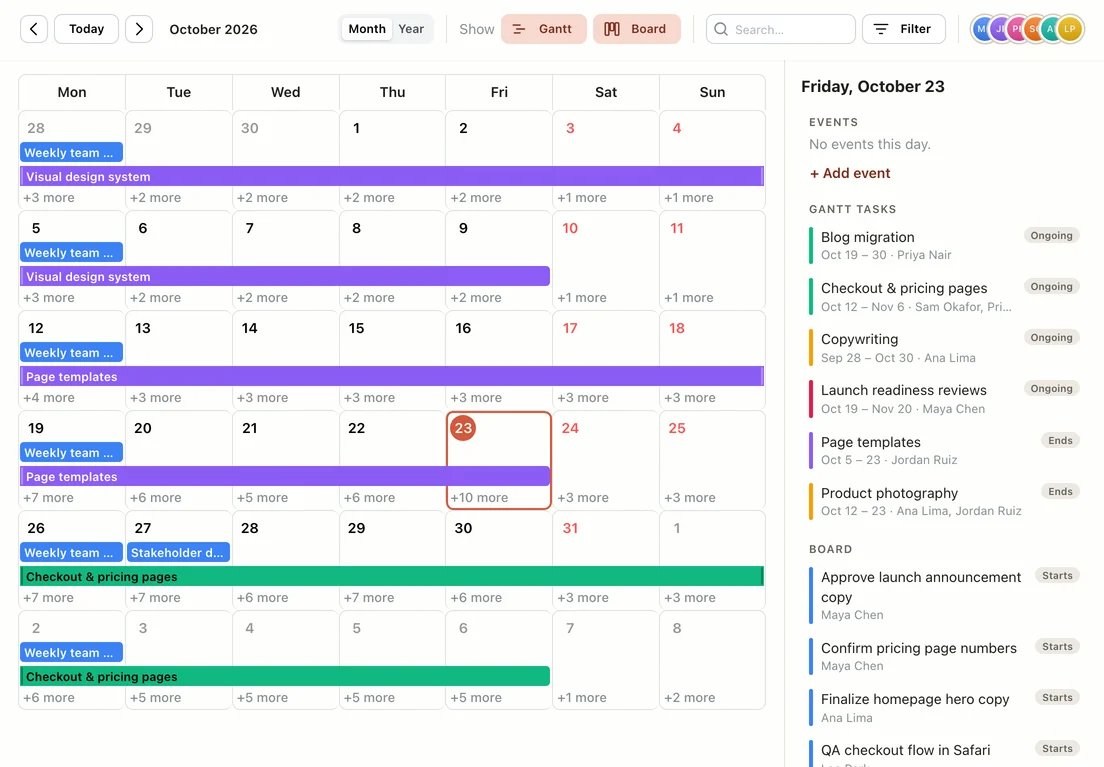Open the Product photography task

pos(944,501)
